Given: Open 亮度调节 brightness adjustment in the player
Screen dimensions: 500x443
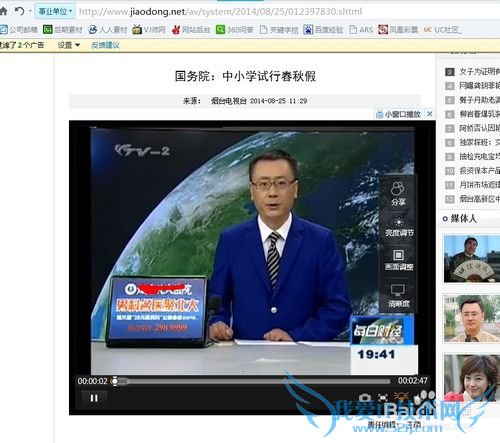Looking at the screenshot, I should (x=399, y=227).
